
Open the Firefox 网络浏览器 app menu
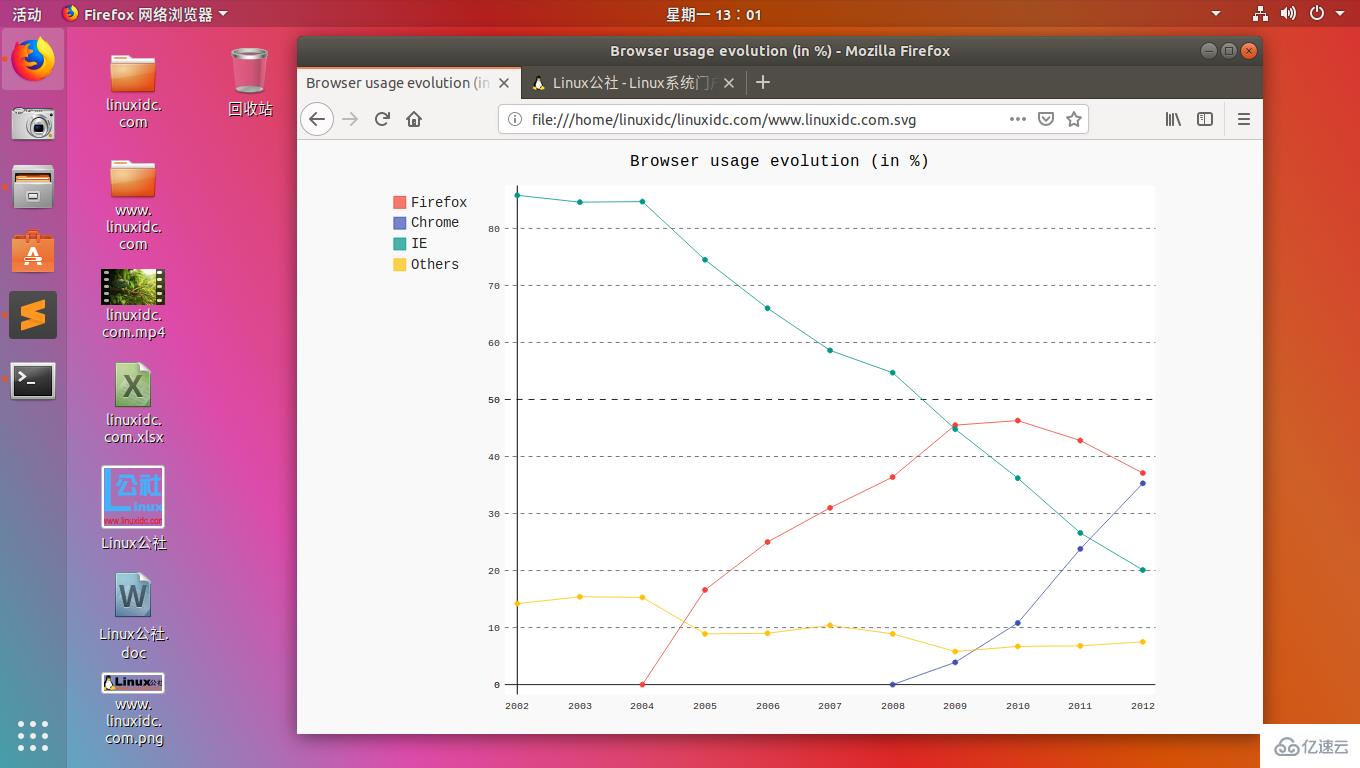pyautogui.click(x=145, y=14)
